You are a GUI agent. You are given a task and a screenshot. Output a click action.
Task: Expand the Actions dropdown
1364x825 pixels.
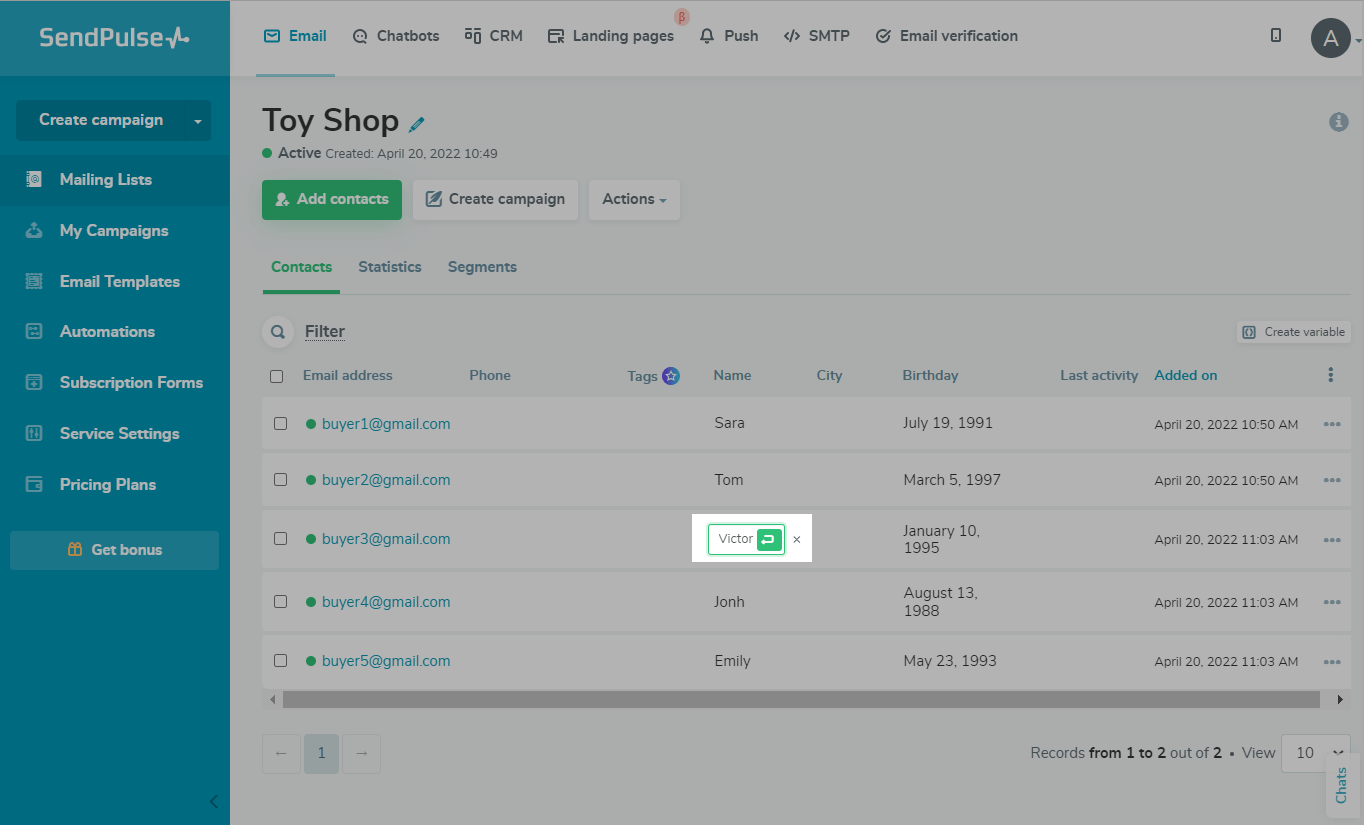634,199
